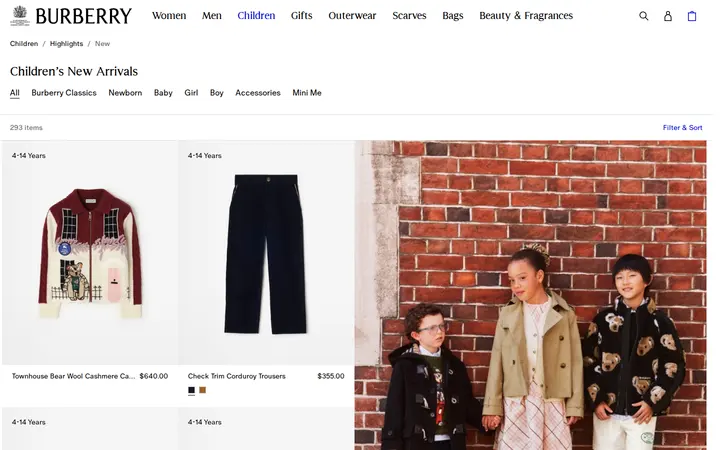This screenshot has height=450, width=720.
Task: Select the Boy tab
Action: (x=217, y=93)
